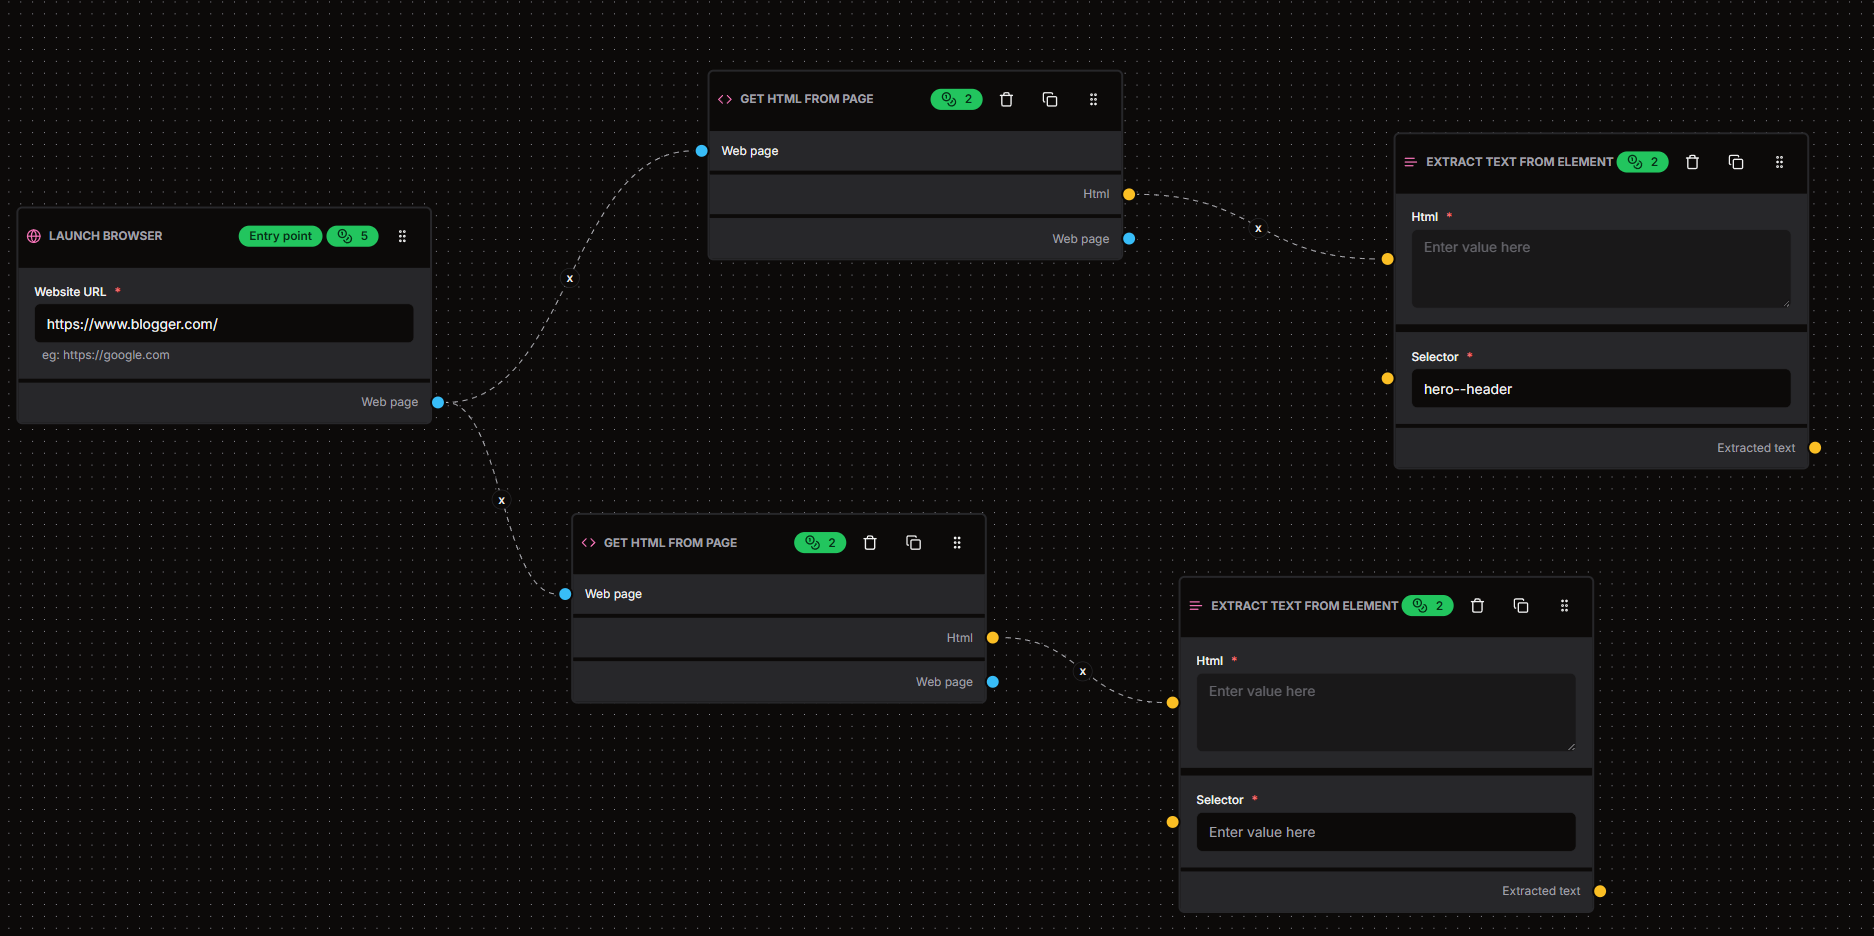Grab the Launch Browser node drag handle

[x=402, y=236]
